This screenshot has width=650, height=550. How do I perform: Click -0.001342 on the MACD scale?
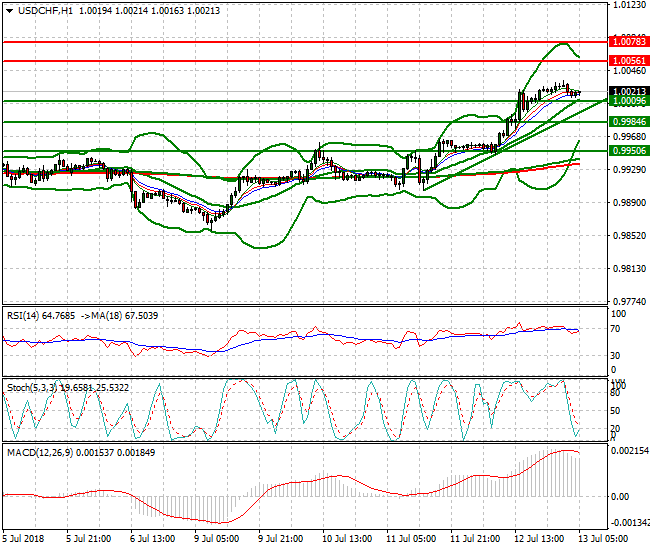pos(630,522)
